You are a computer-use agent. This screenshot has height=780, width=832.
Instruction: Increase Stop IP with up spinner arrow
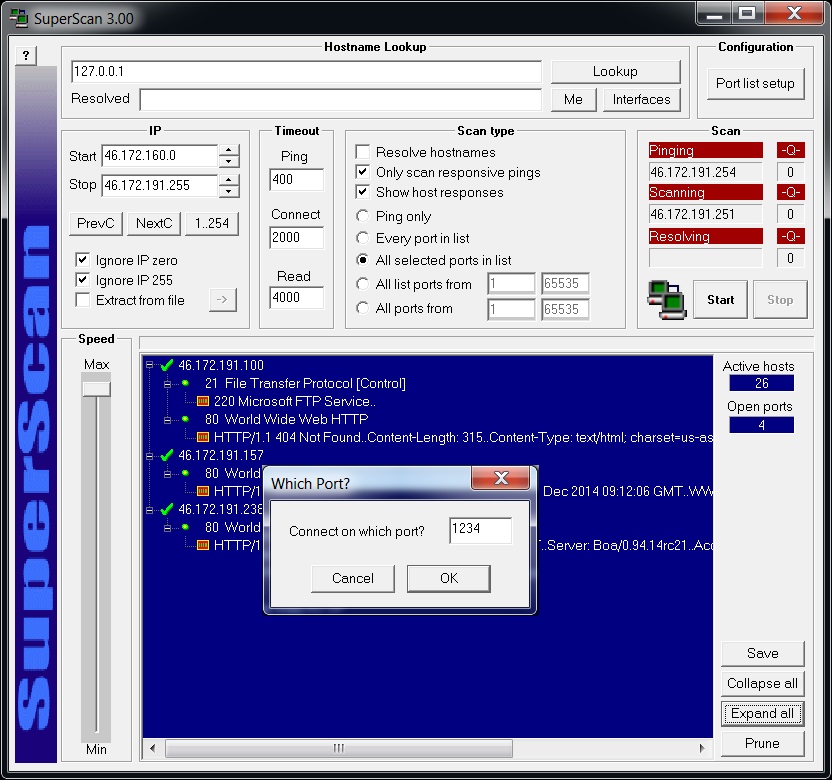(x=229, y=180)
